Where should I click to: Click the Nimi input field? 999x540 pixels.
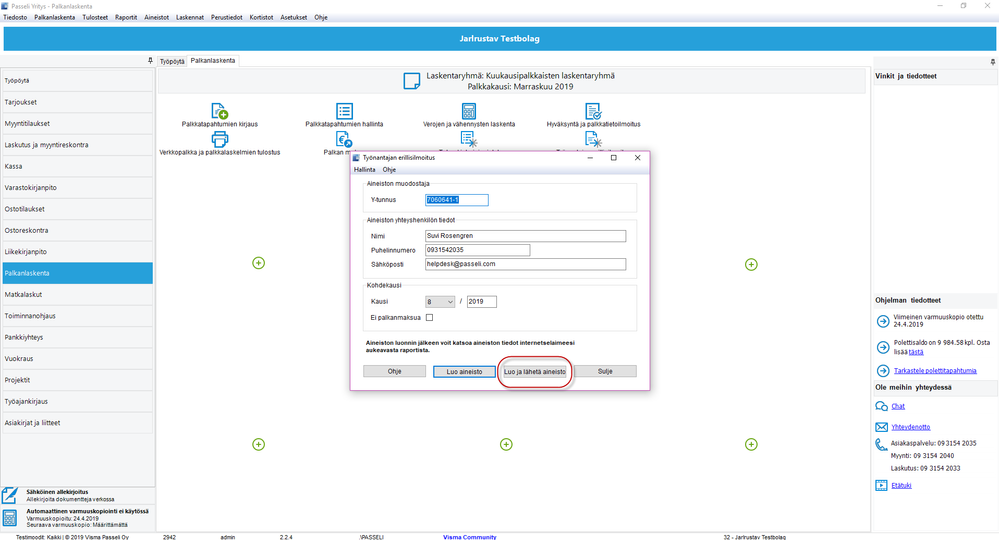point(526,236)
